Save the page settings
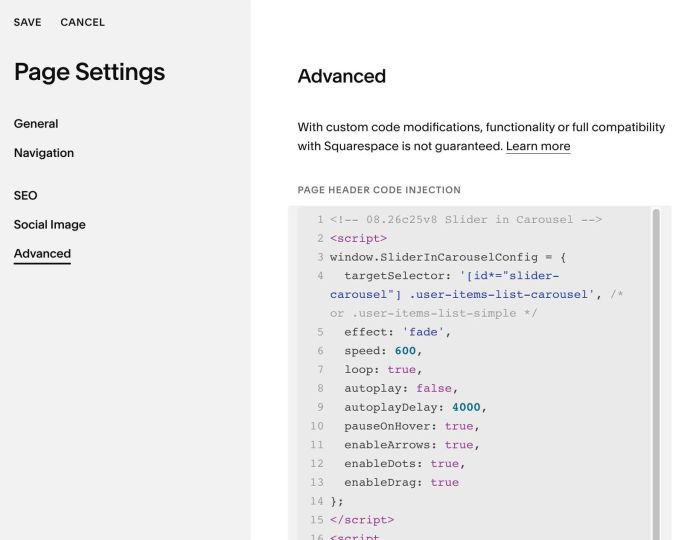Screen dimensions: 700x540 coord(27,22)
